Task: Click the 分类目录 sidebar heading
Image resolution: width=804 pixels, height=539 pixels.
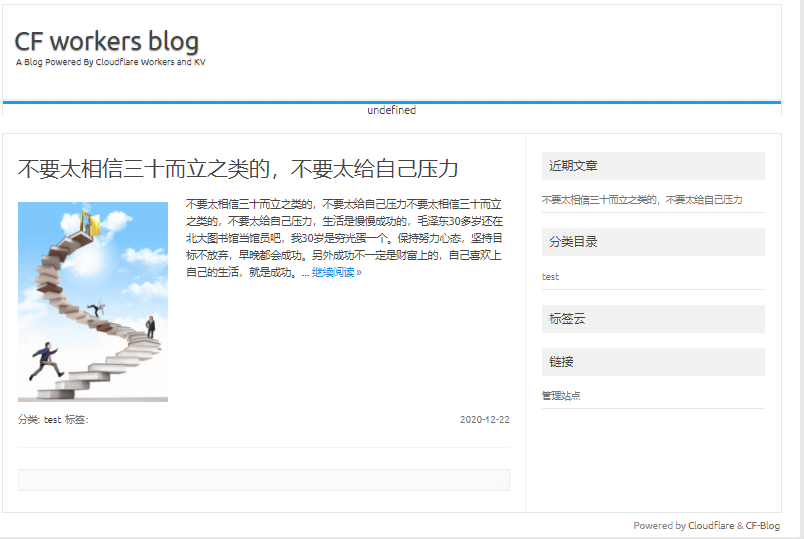Action: pos(573,242)
